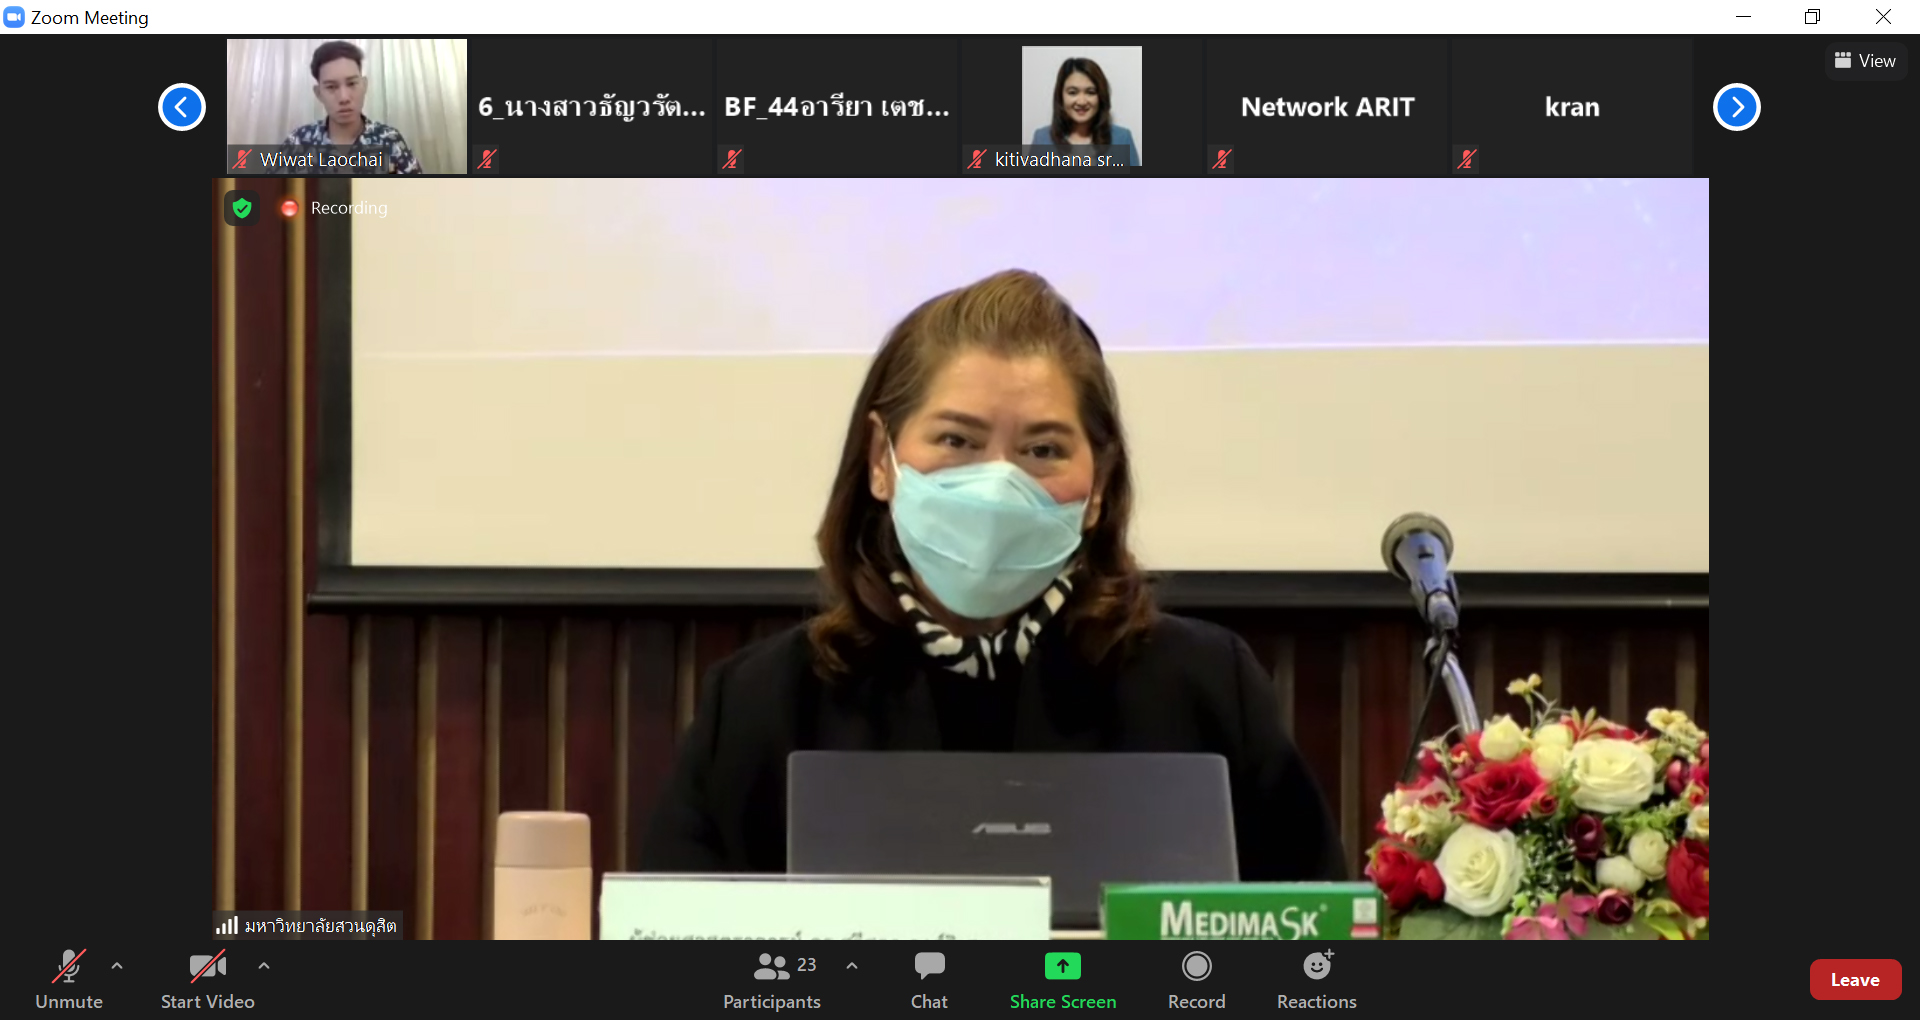Open the View layout menu
Screen dimensions: 1920x1020
(1866, 61)
